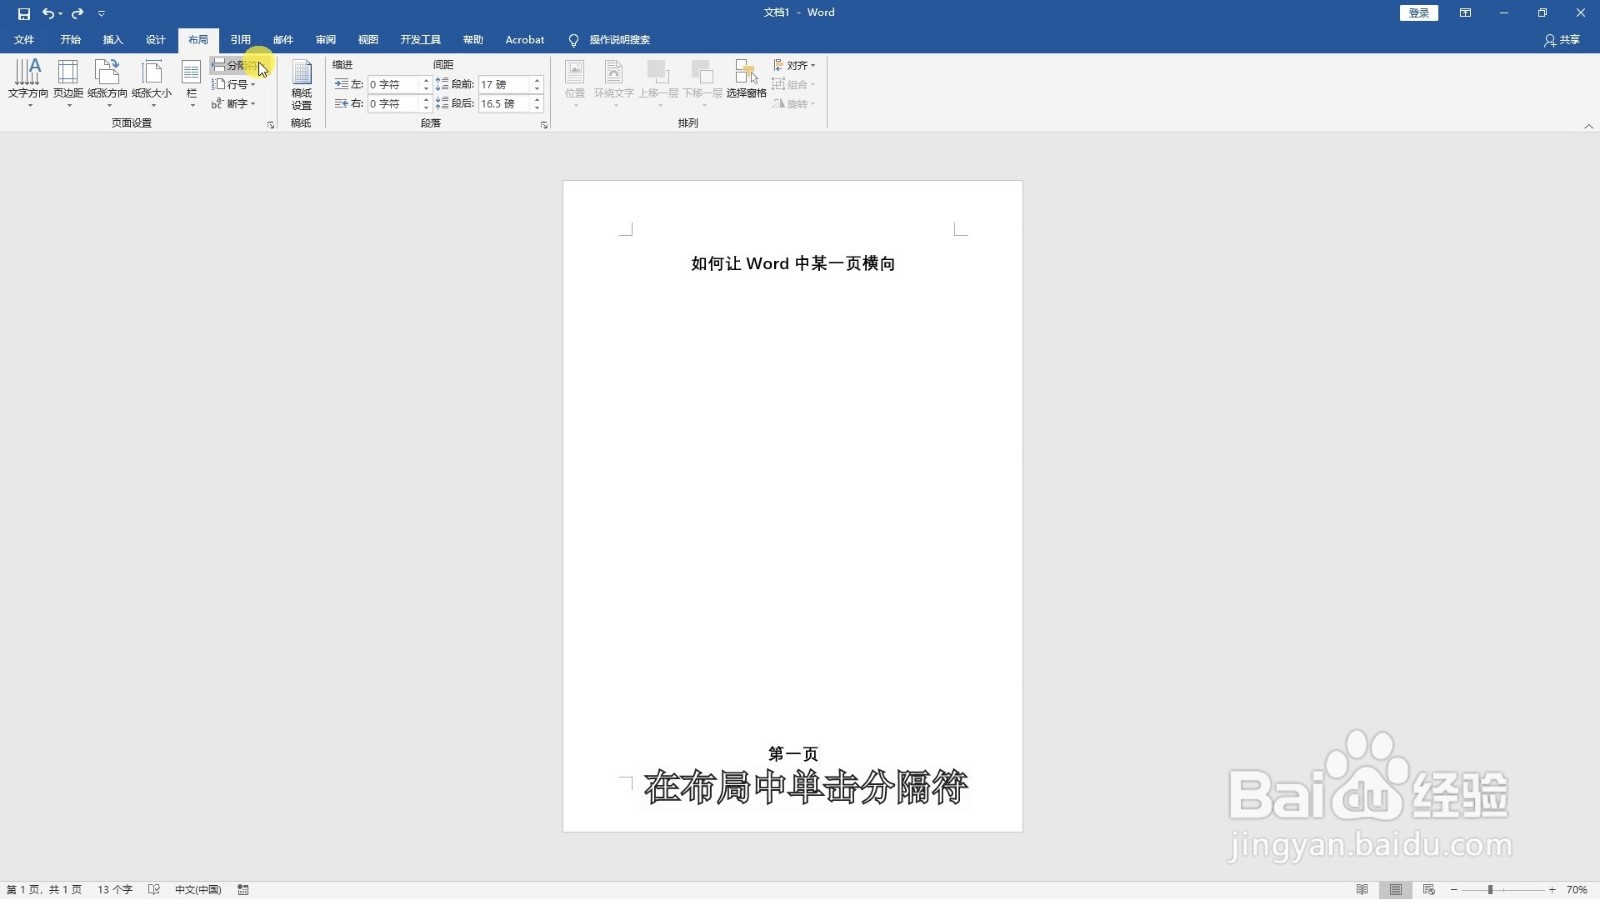Open the 栏 columns menu

[191, 82]
